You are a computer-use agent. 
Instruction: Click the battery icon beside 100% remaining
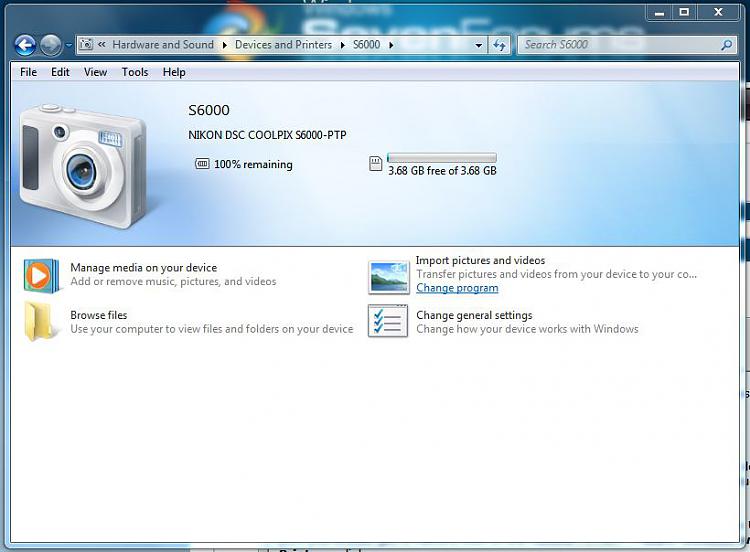tap(202, 164)
